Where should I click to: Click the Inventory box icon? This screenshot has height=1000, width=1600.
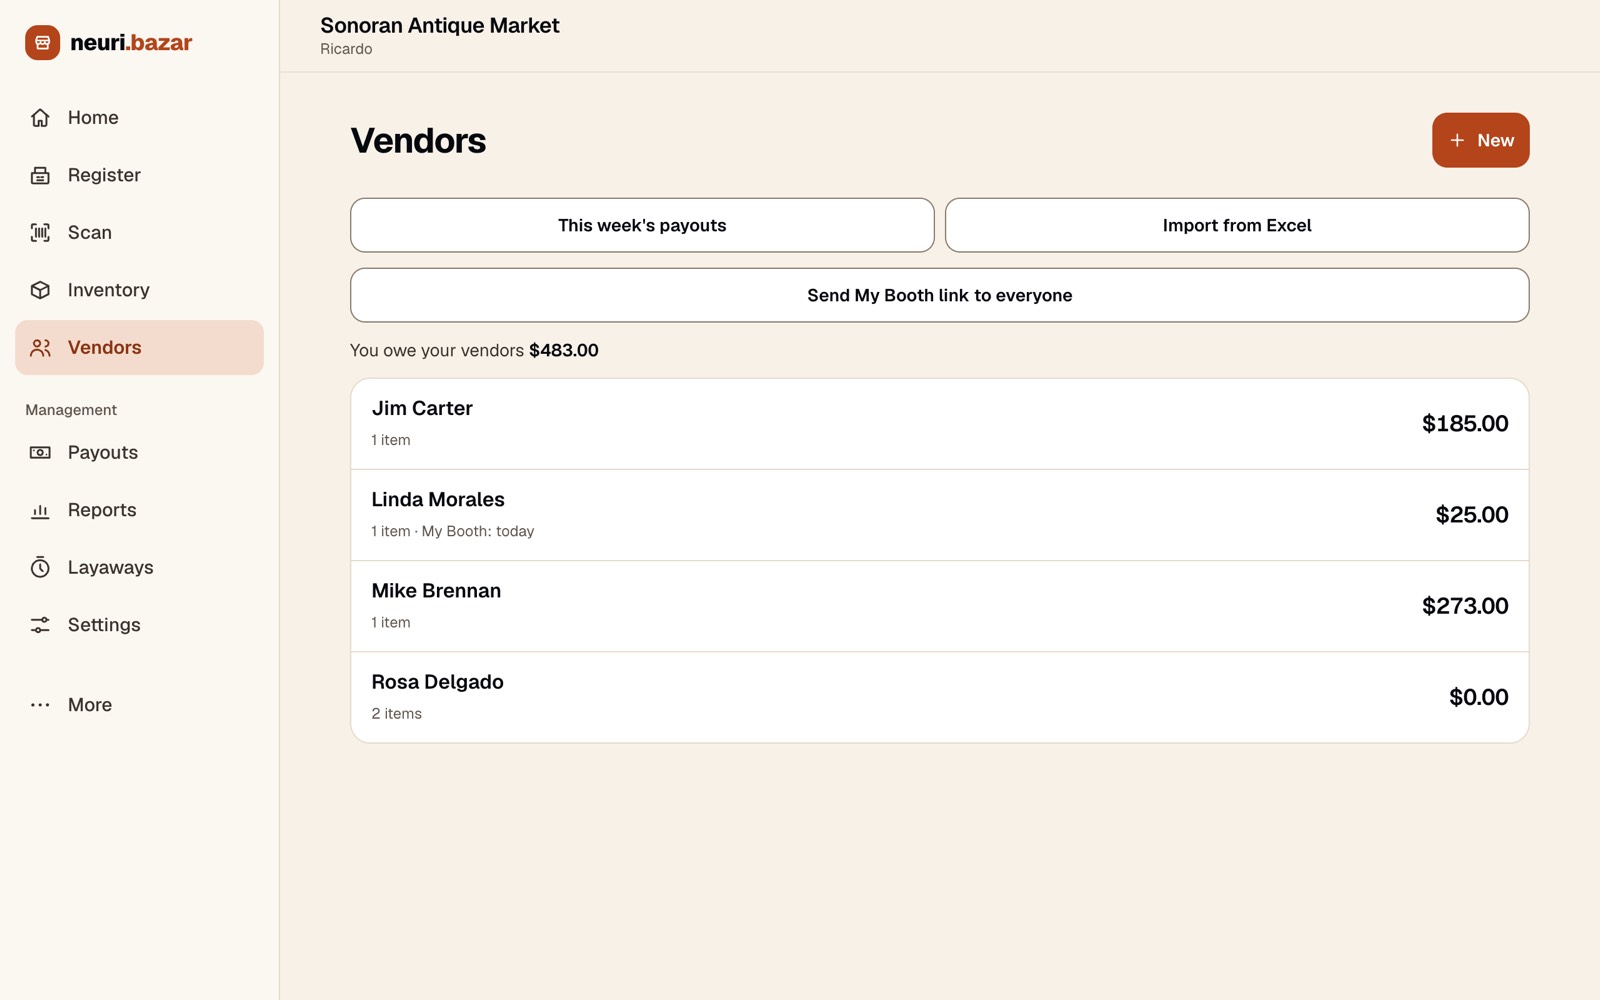pos(40,290)
